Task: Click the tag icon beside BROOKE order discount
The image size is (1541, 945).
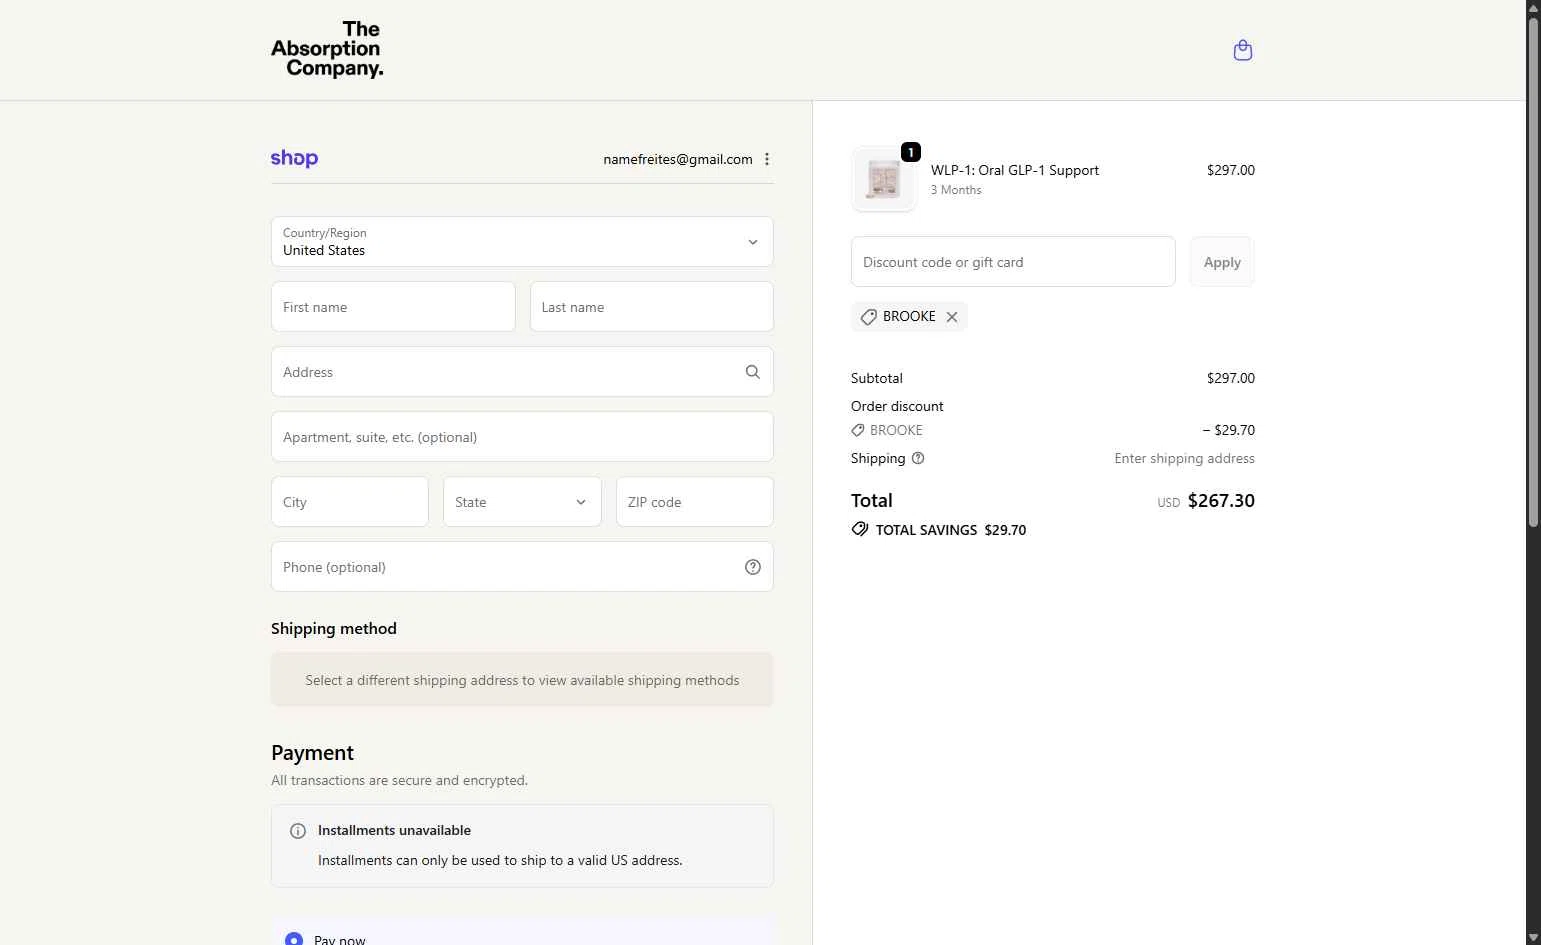Action: 858,430
